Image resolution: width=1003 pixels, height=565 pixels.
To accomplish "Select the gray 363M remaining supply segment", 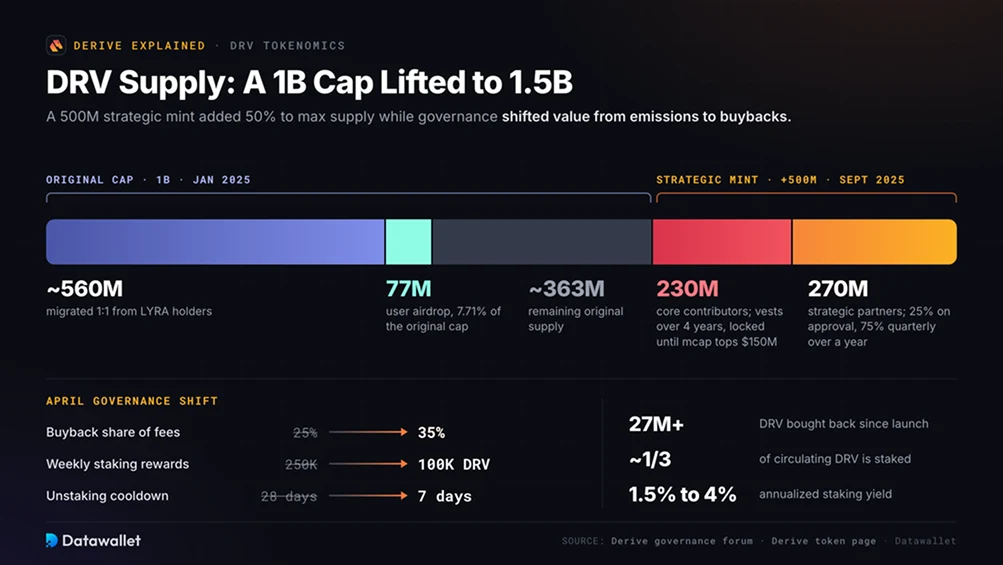I will (x=542, y=242).
